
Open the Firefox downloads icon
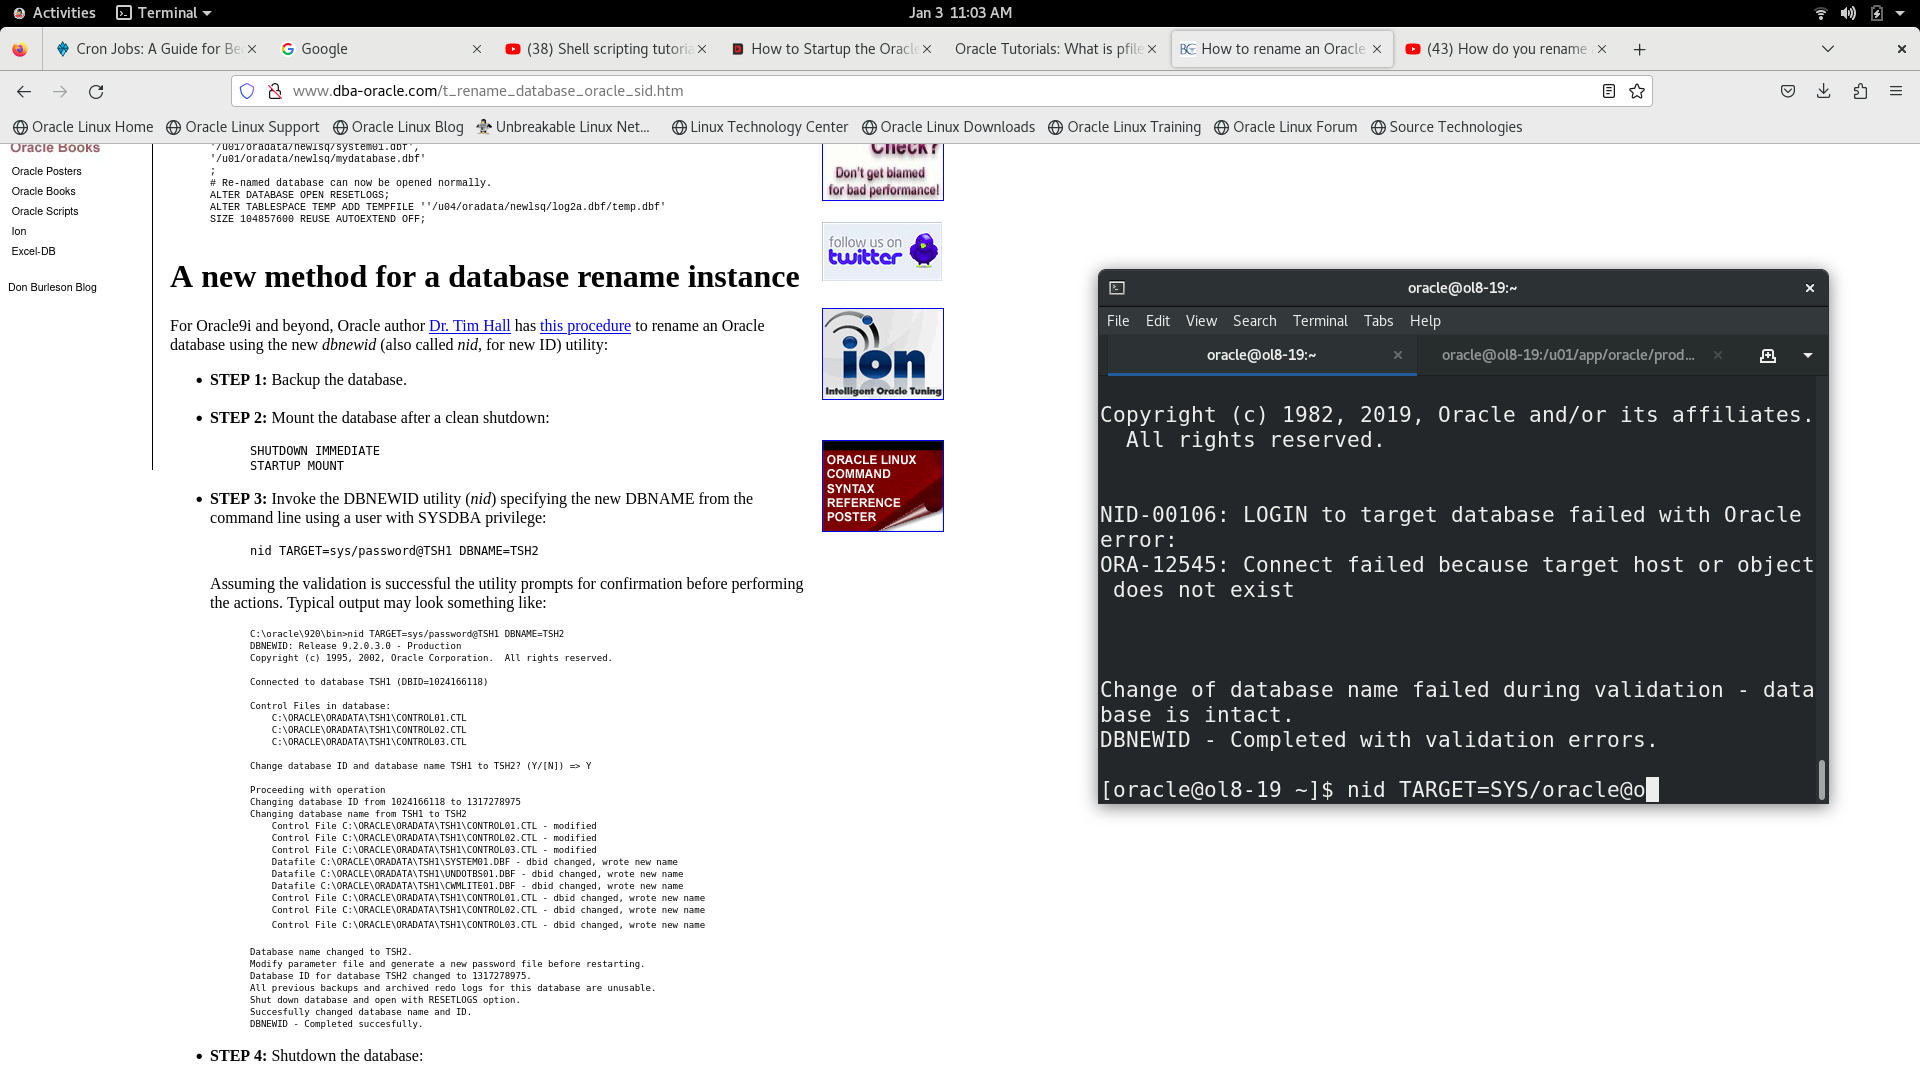(1823, 91)
